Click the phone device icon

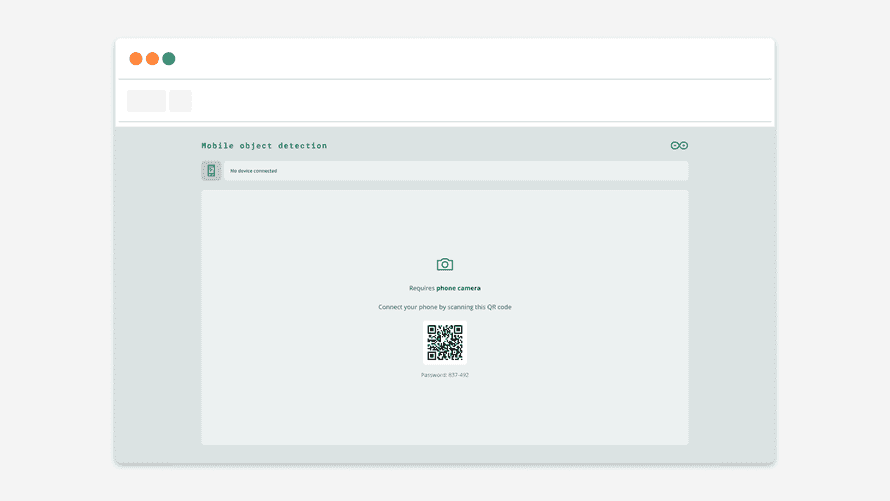(x=211, y=171)
